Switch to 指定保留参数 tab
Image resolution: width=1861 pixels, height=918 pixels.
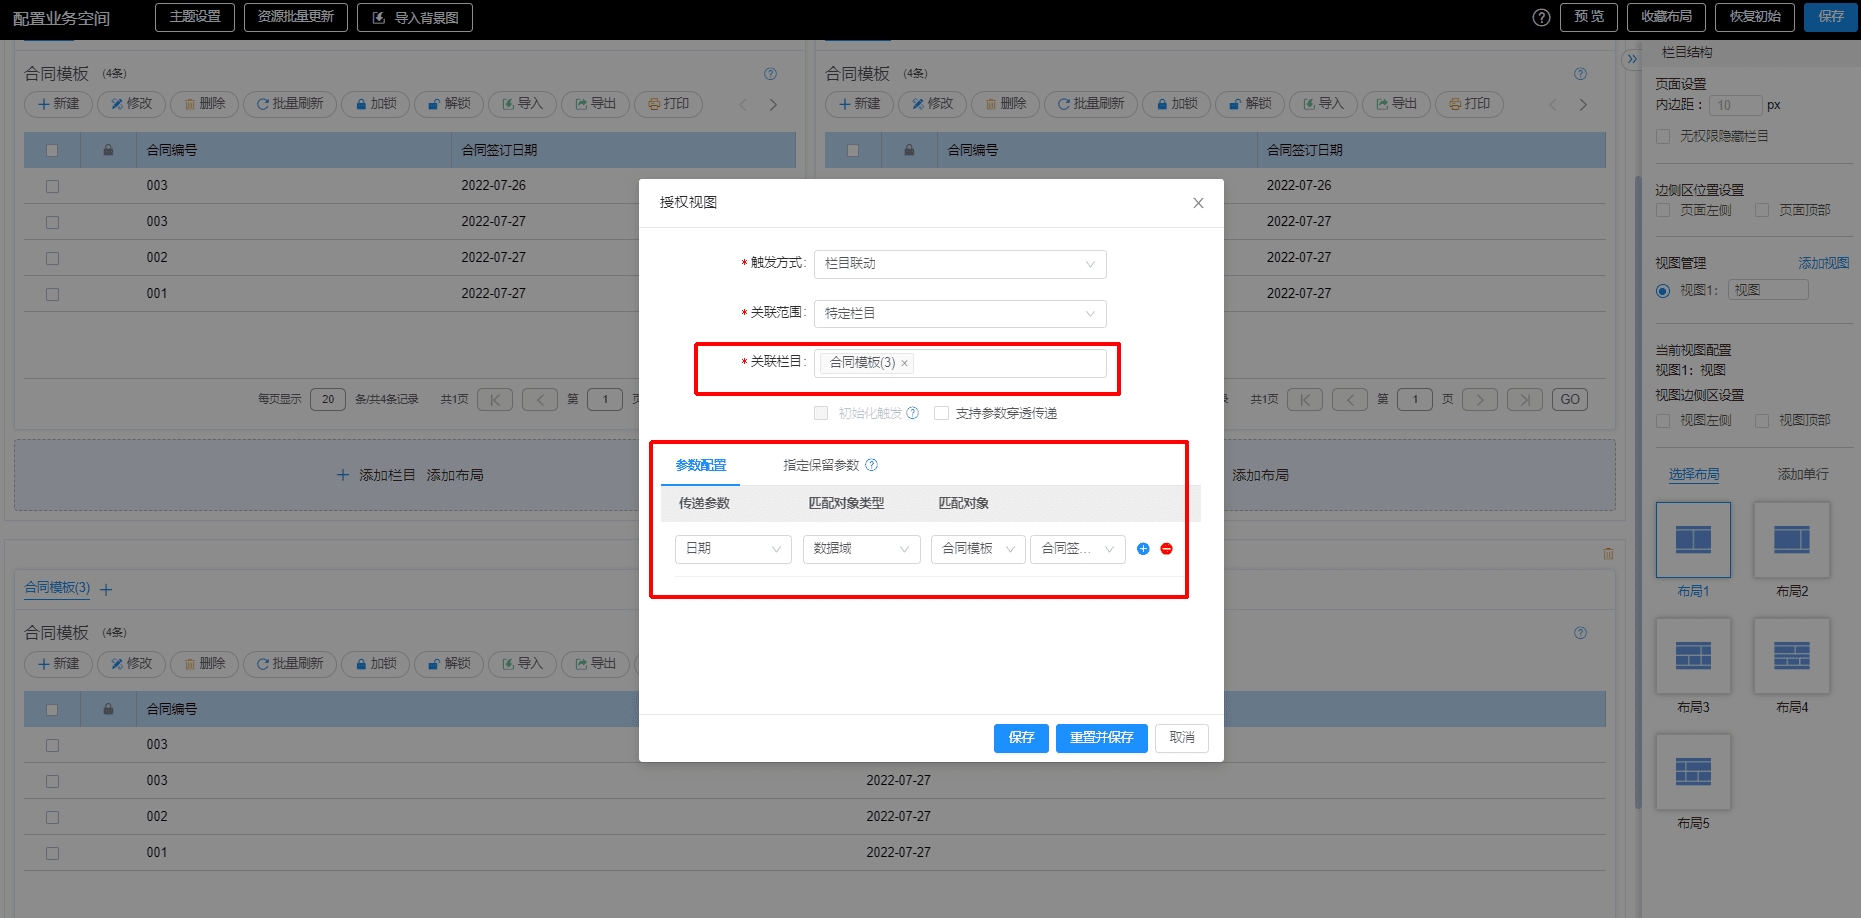point(821,465)
